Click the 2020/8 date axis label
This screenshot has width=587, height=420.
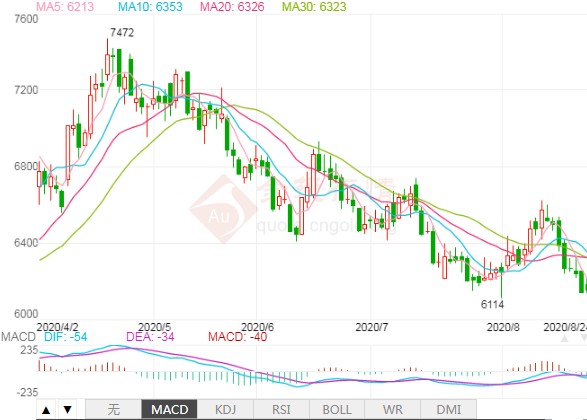503,327
